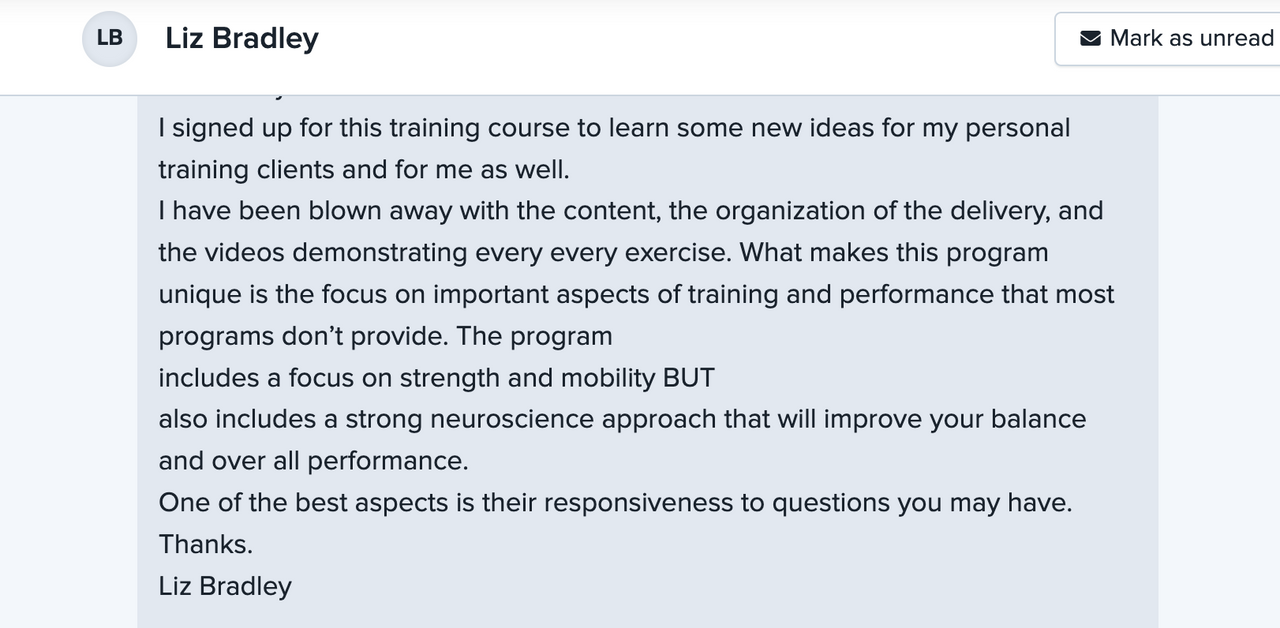Click the envelope icon in Mark as unread

[1090, 39]
